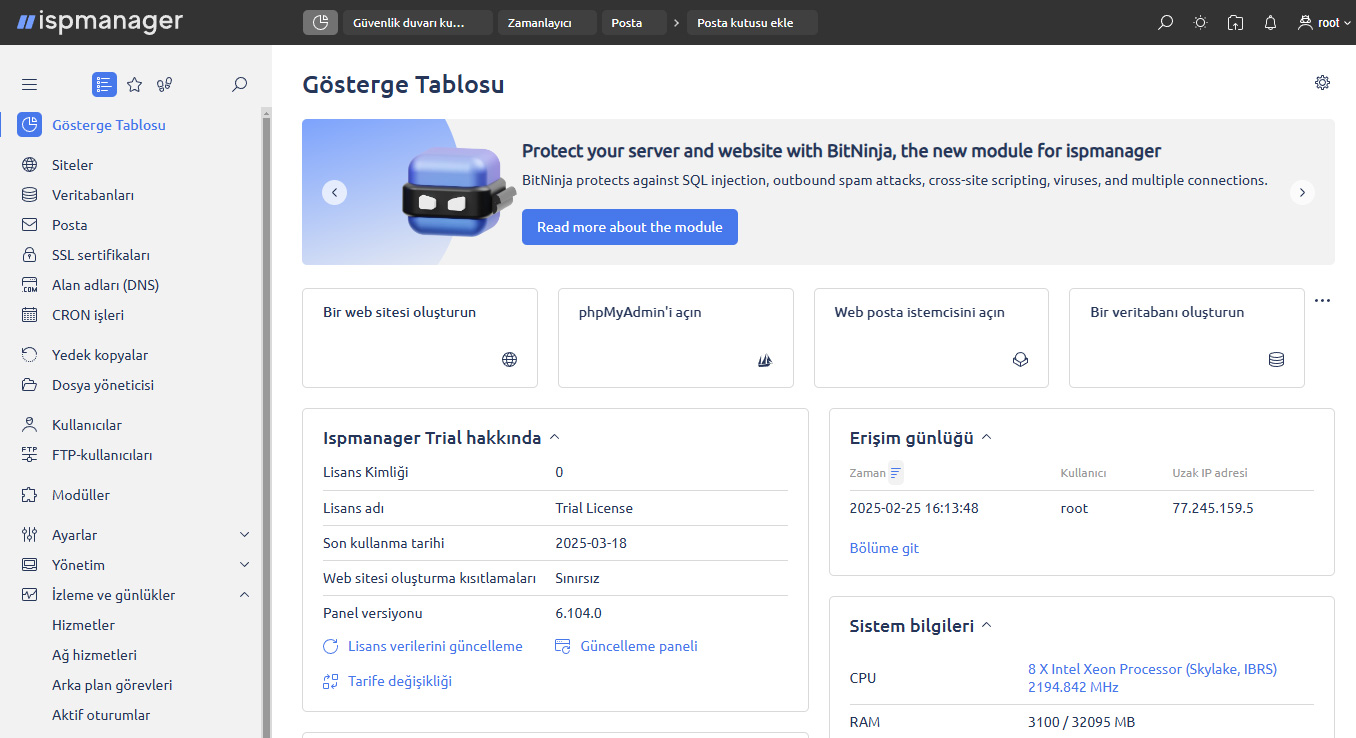
Task: Open the notifications bell icon
Action: 1270,22
